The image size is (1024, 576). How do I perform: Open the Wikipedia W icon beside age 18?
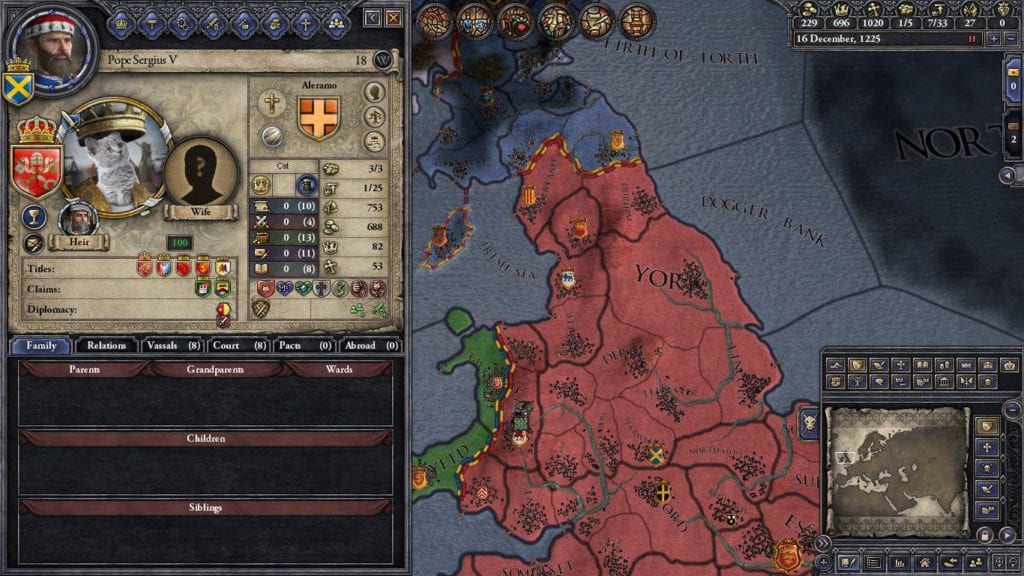[x=383, y=61]
